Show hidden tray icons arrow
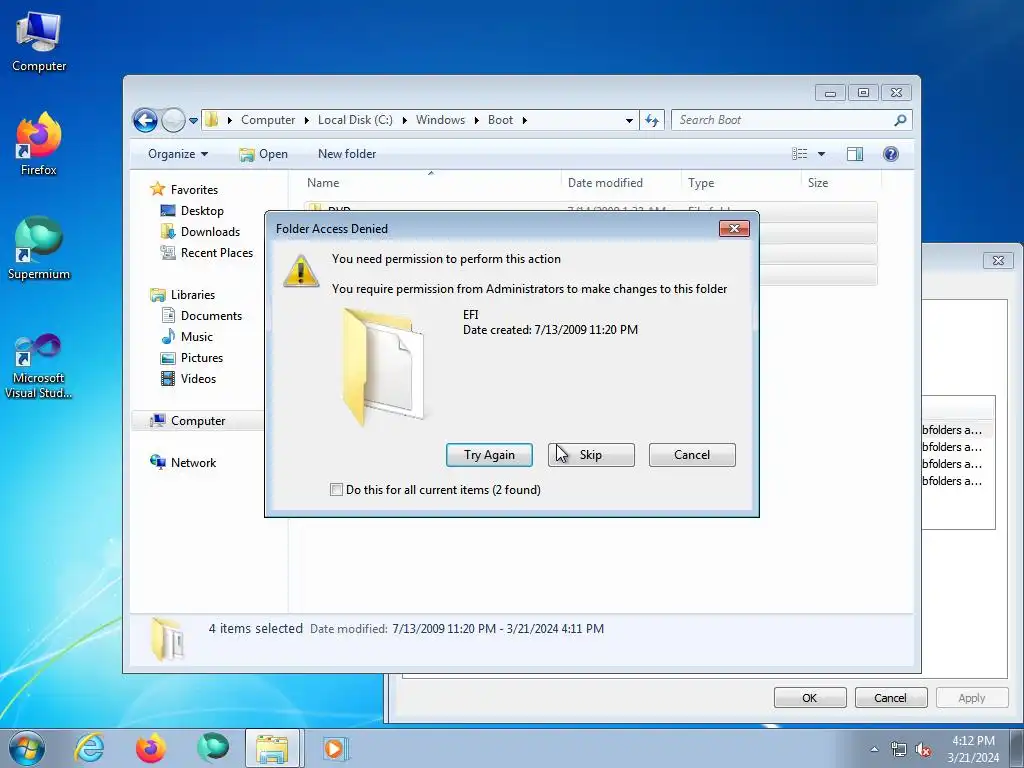The image size is (1024, 768). pyautogui.click(x=874, y=749)
